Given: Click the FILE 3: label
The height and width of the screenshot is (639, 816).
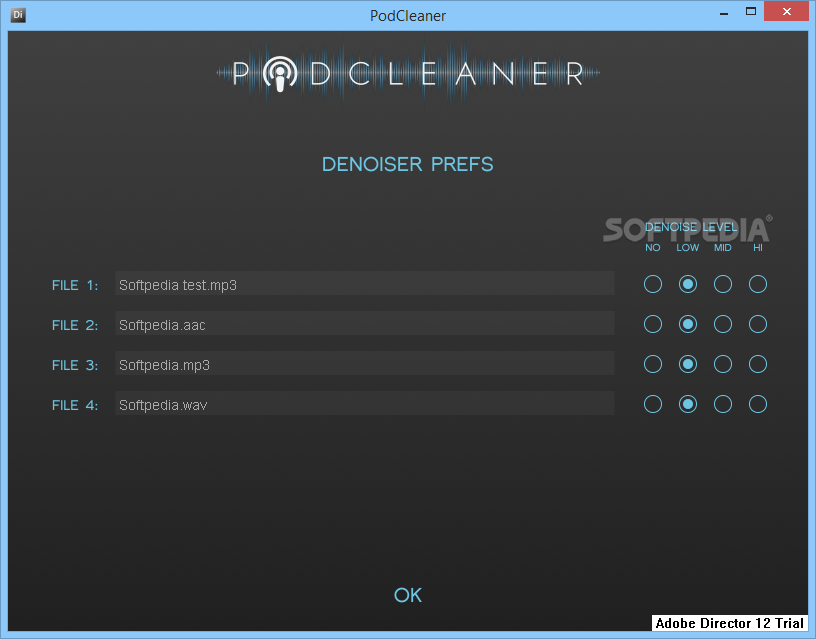Looking at the screenshot, I should (75, 365).
